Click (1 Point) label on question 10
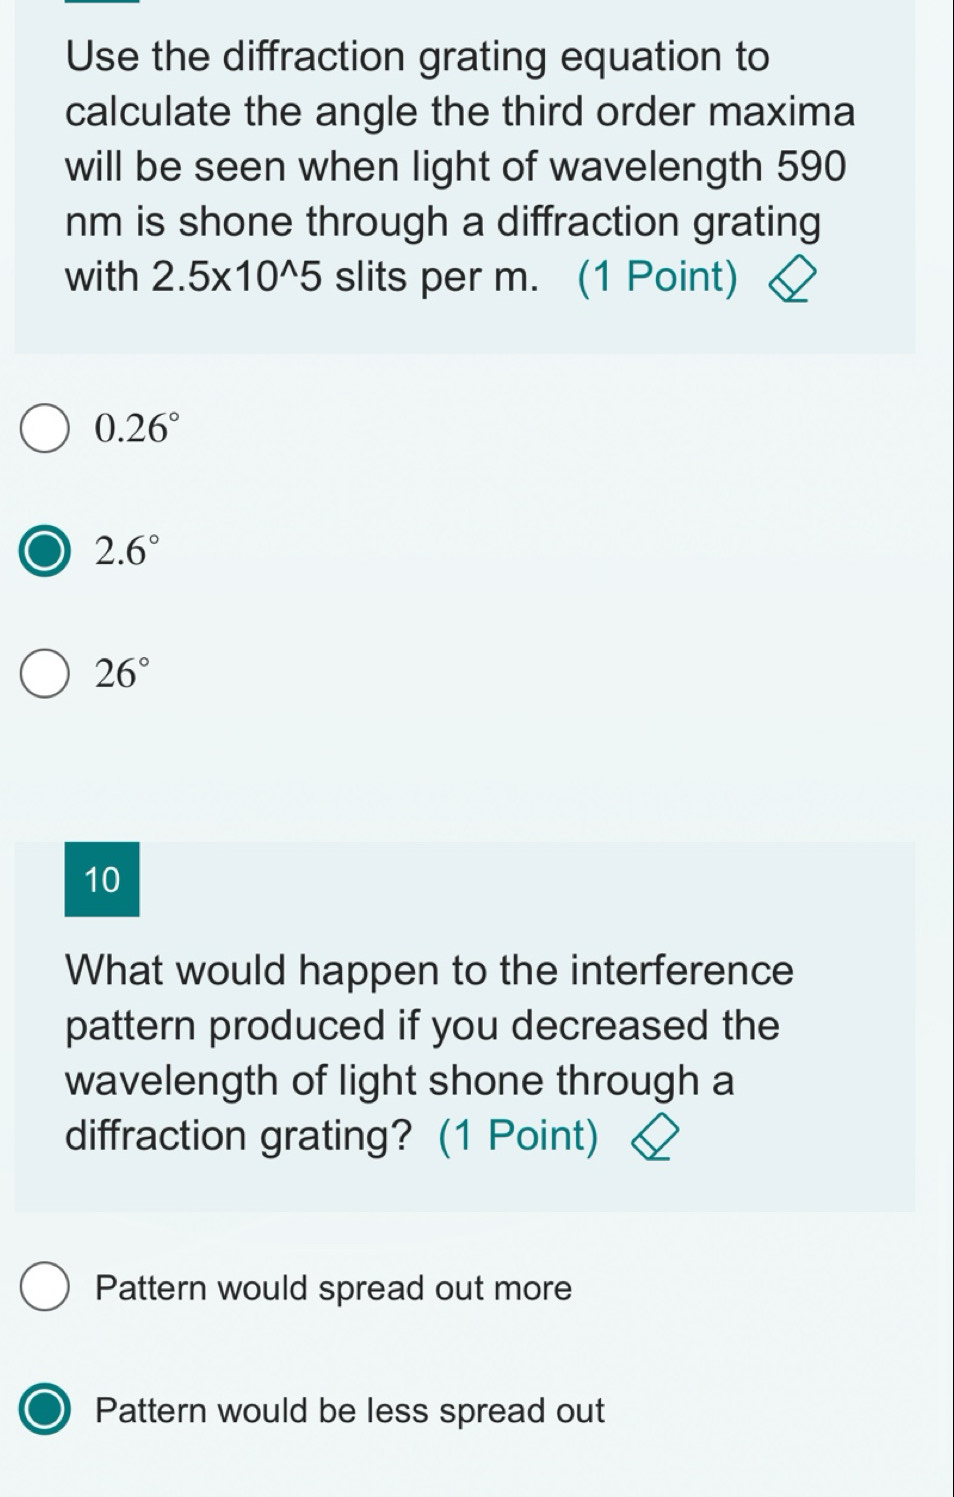 pyautogui.click(x=518, y=1136)
